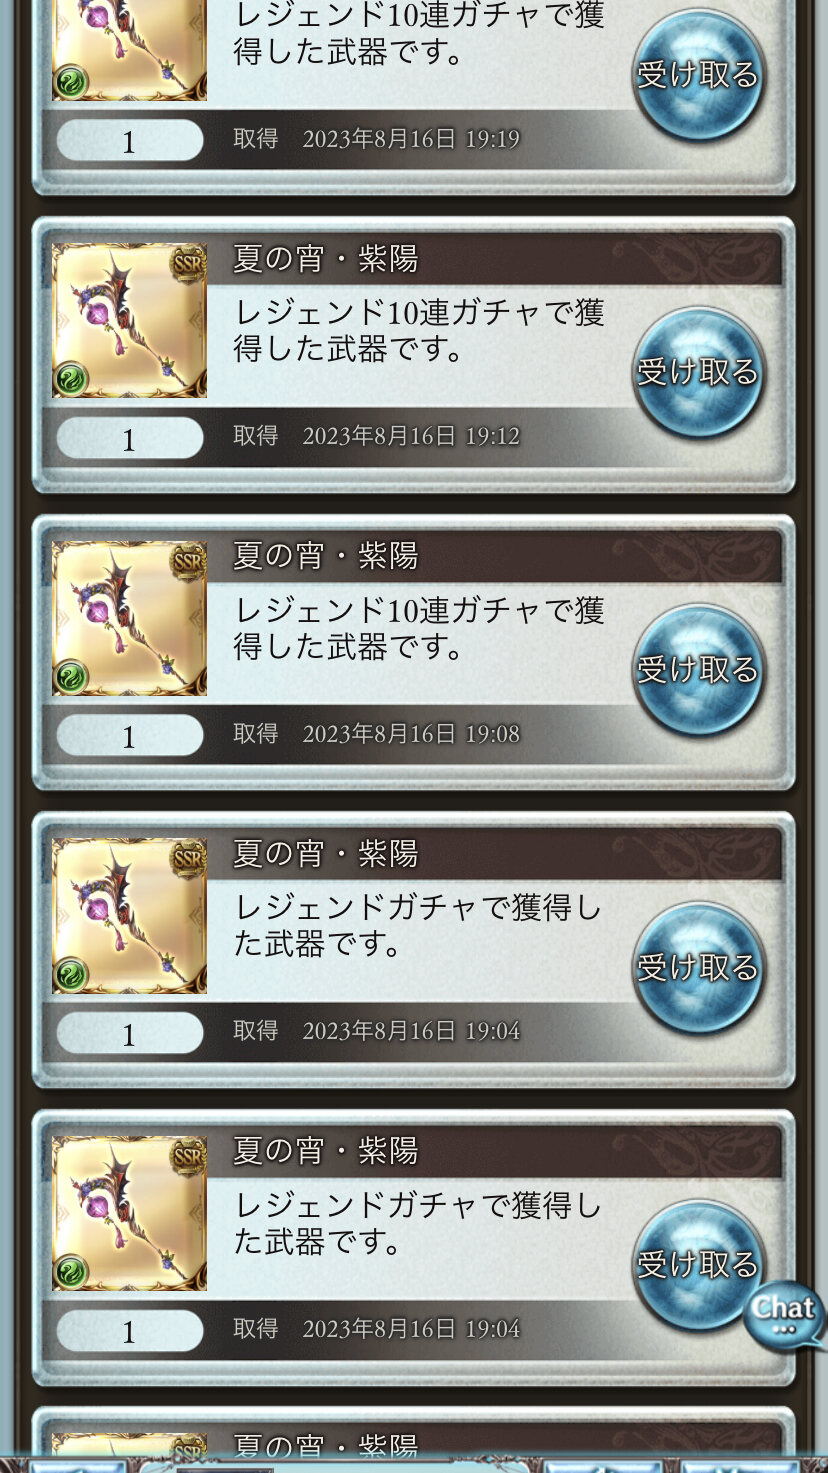Tap the 夏の宵・紫陽 title above the 19:08 entry
Screen dimensions: 828x1473
click(x=325, y=556)
